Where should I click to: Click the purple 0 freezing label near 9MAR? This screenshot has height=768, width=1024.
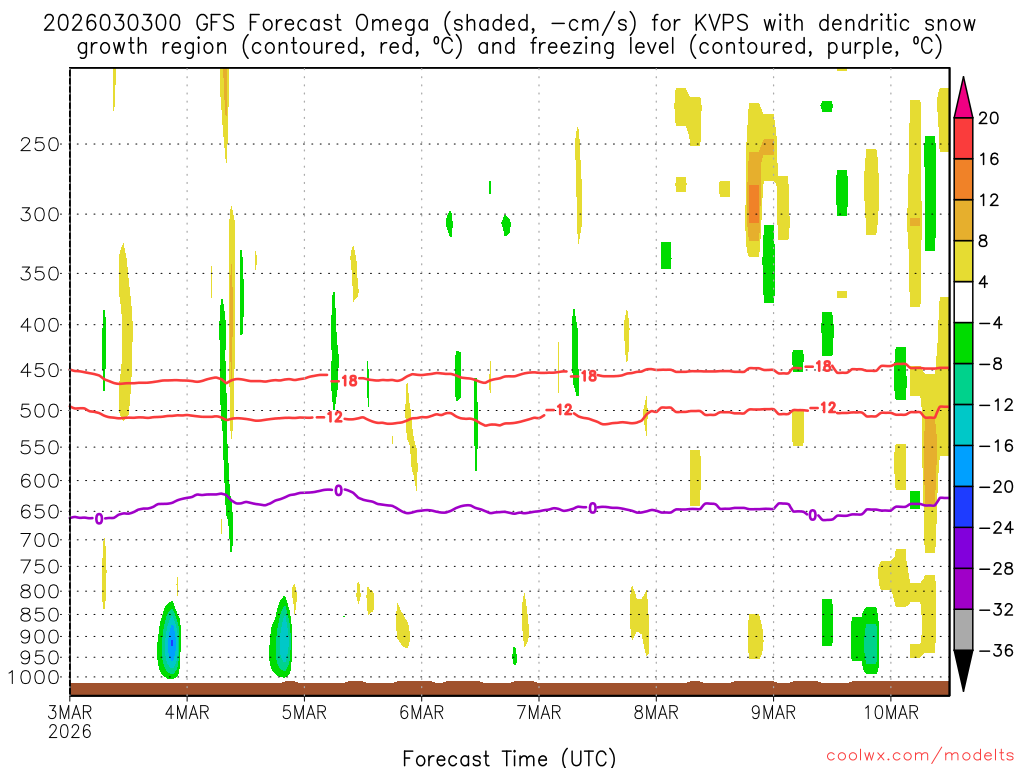click(812, 515)
